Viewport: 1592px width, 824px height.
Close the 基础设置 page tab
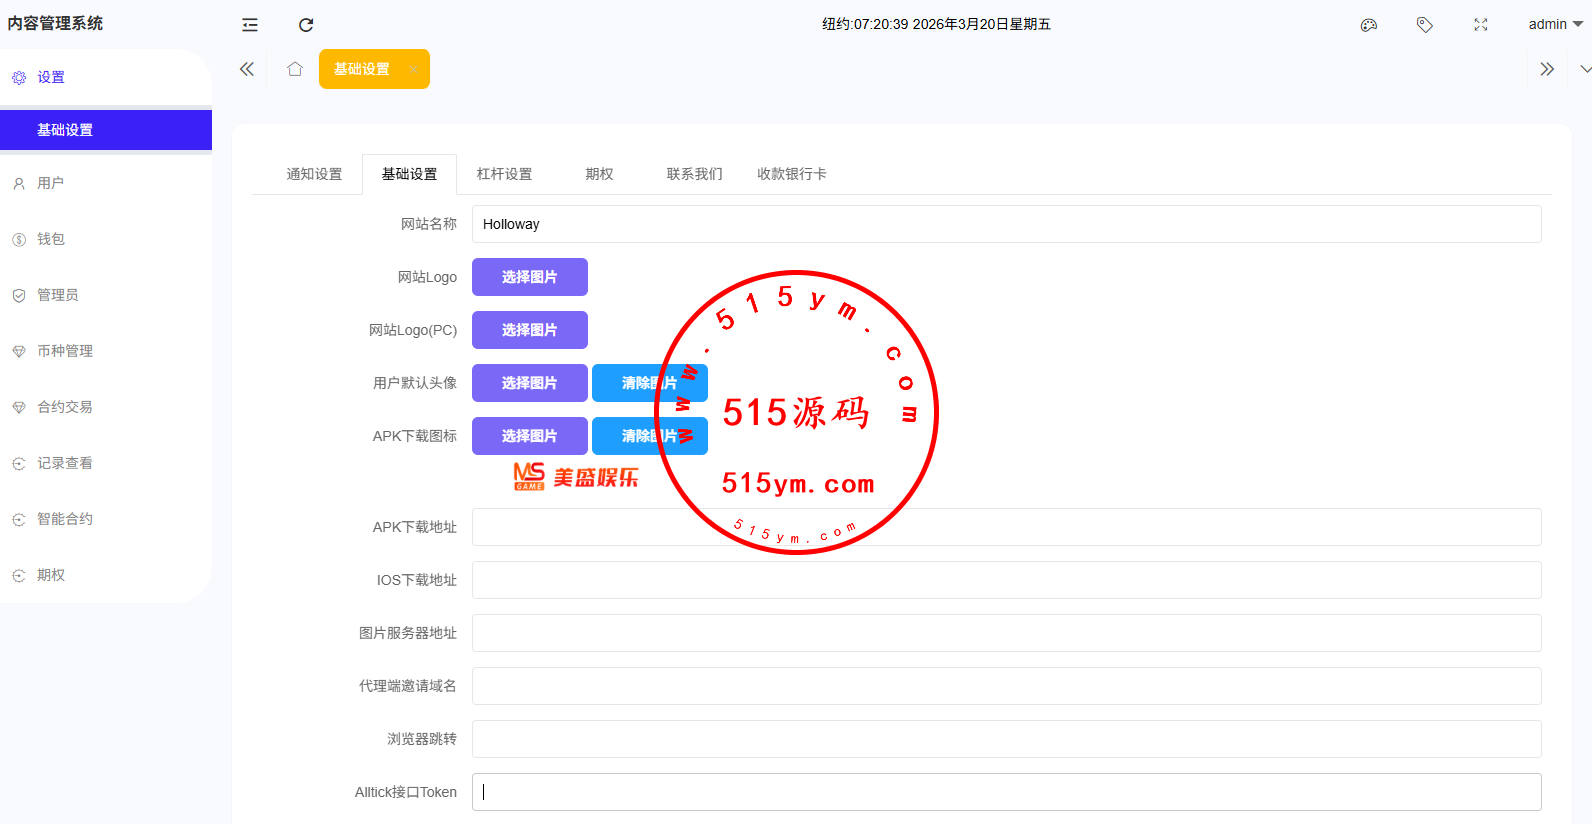413,69
